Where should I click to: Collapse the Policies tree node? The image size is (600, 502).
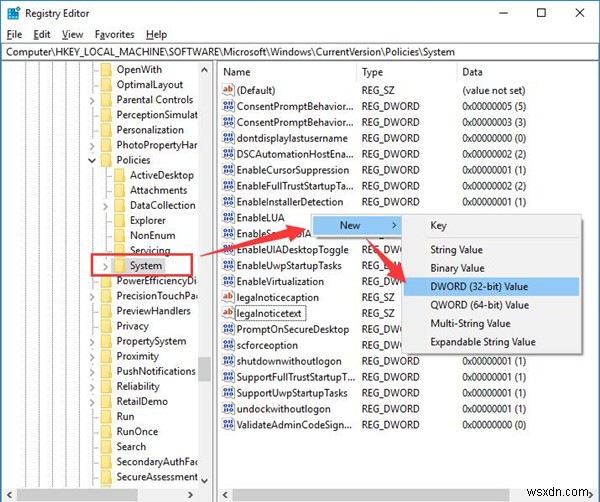tap(92, 160)
